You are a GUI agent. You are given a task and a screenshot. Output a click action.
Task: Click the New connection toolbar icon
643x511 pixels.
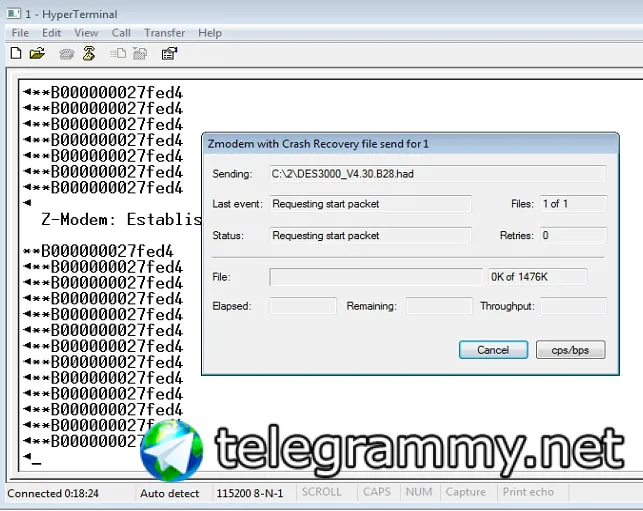pyautogui.click(x=16, y=53)
